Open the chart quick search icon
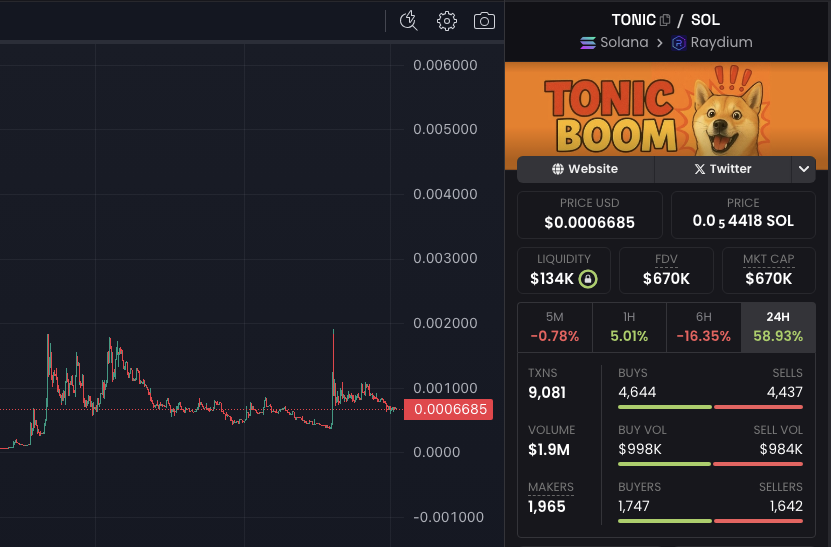Screen dimensions: 831x547 [409, 21]
